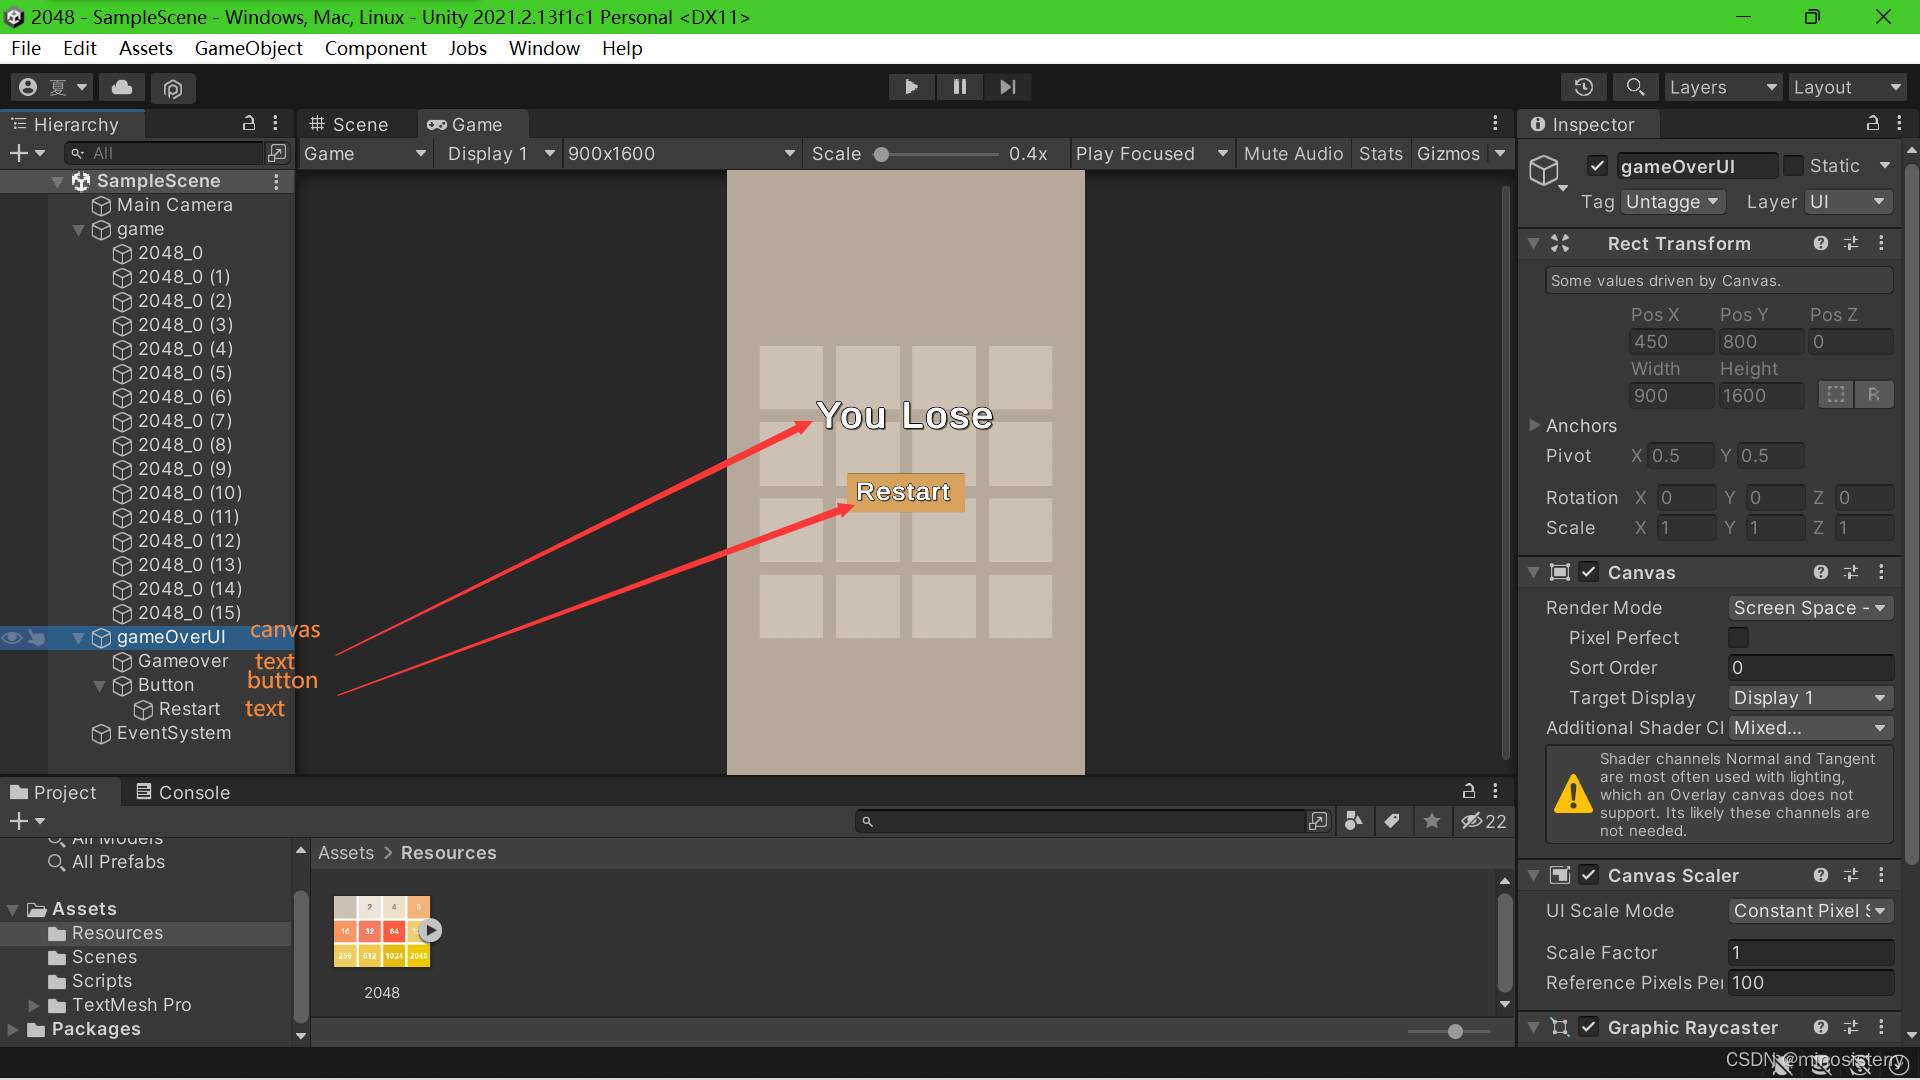Screen dimensions: 1920x1080
Task: Click the Pause button
Action: click(x=959, y=87)
